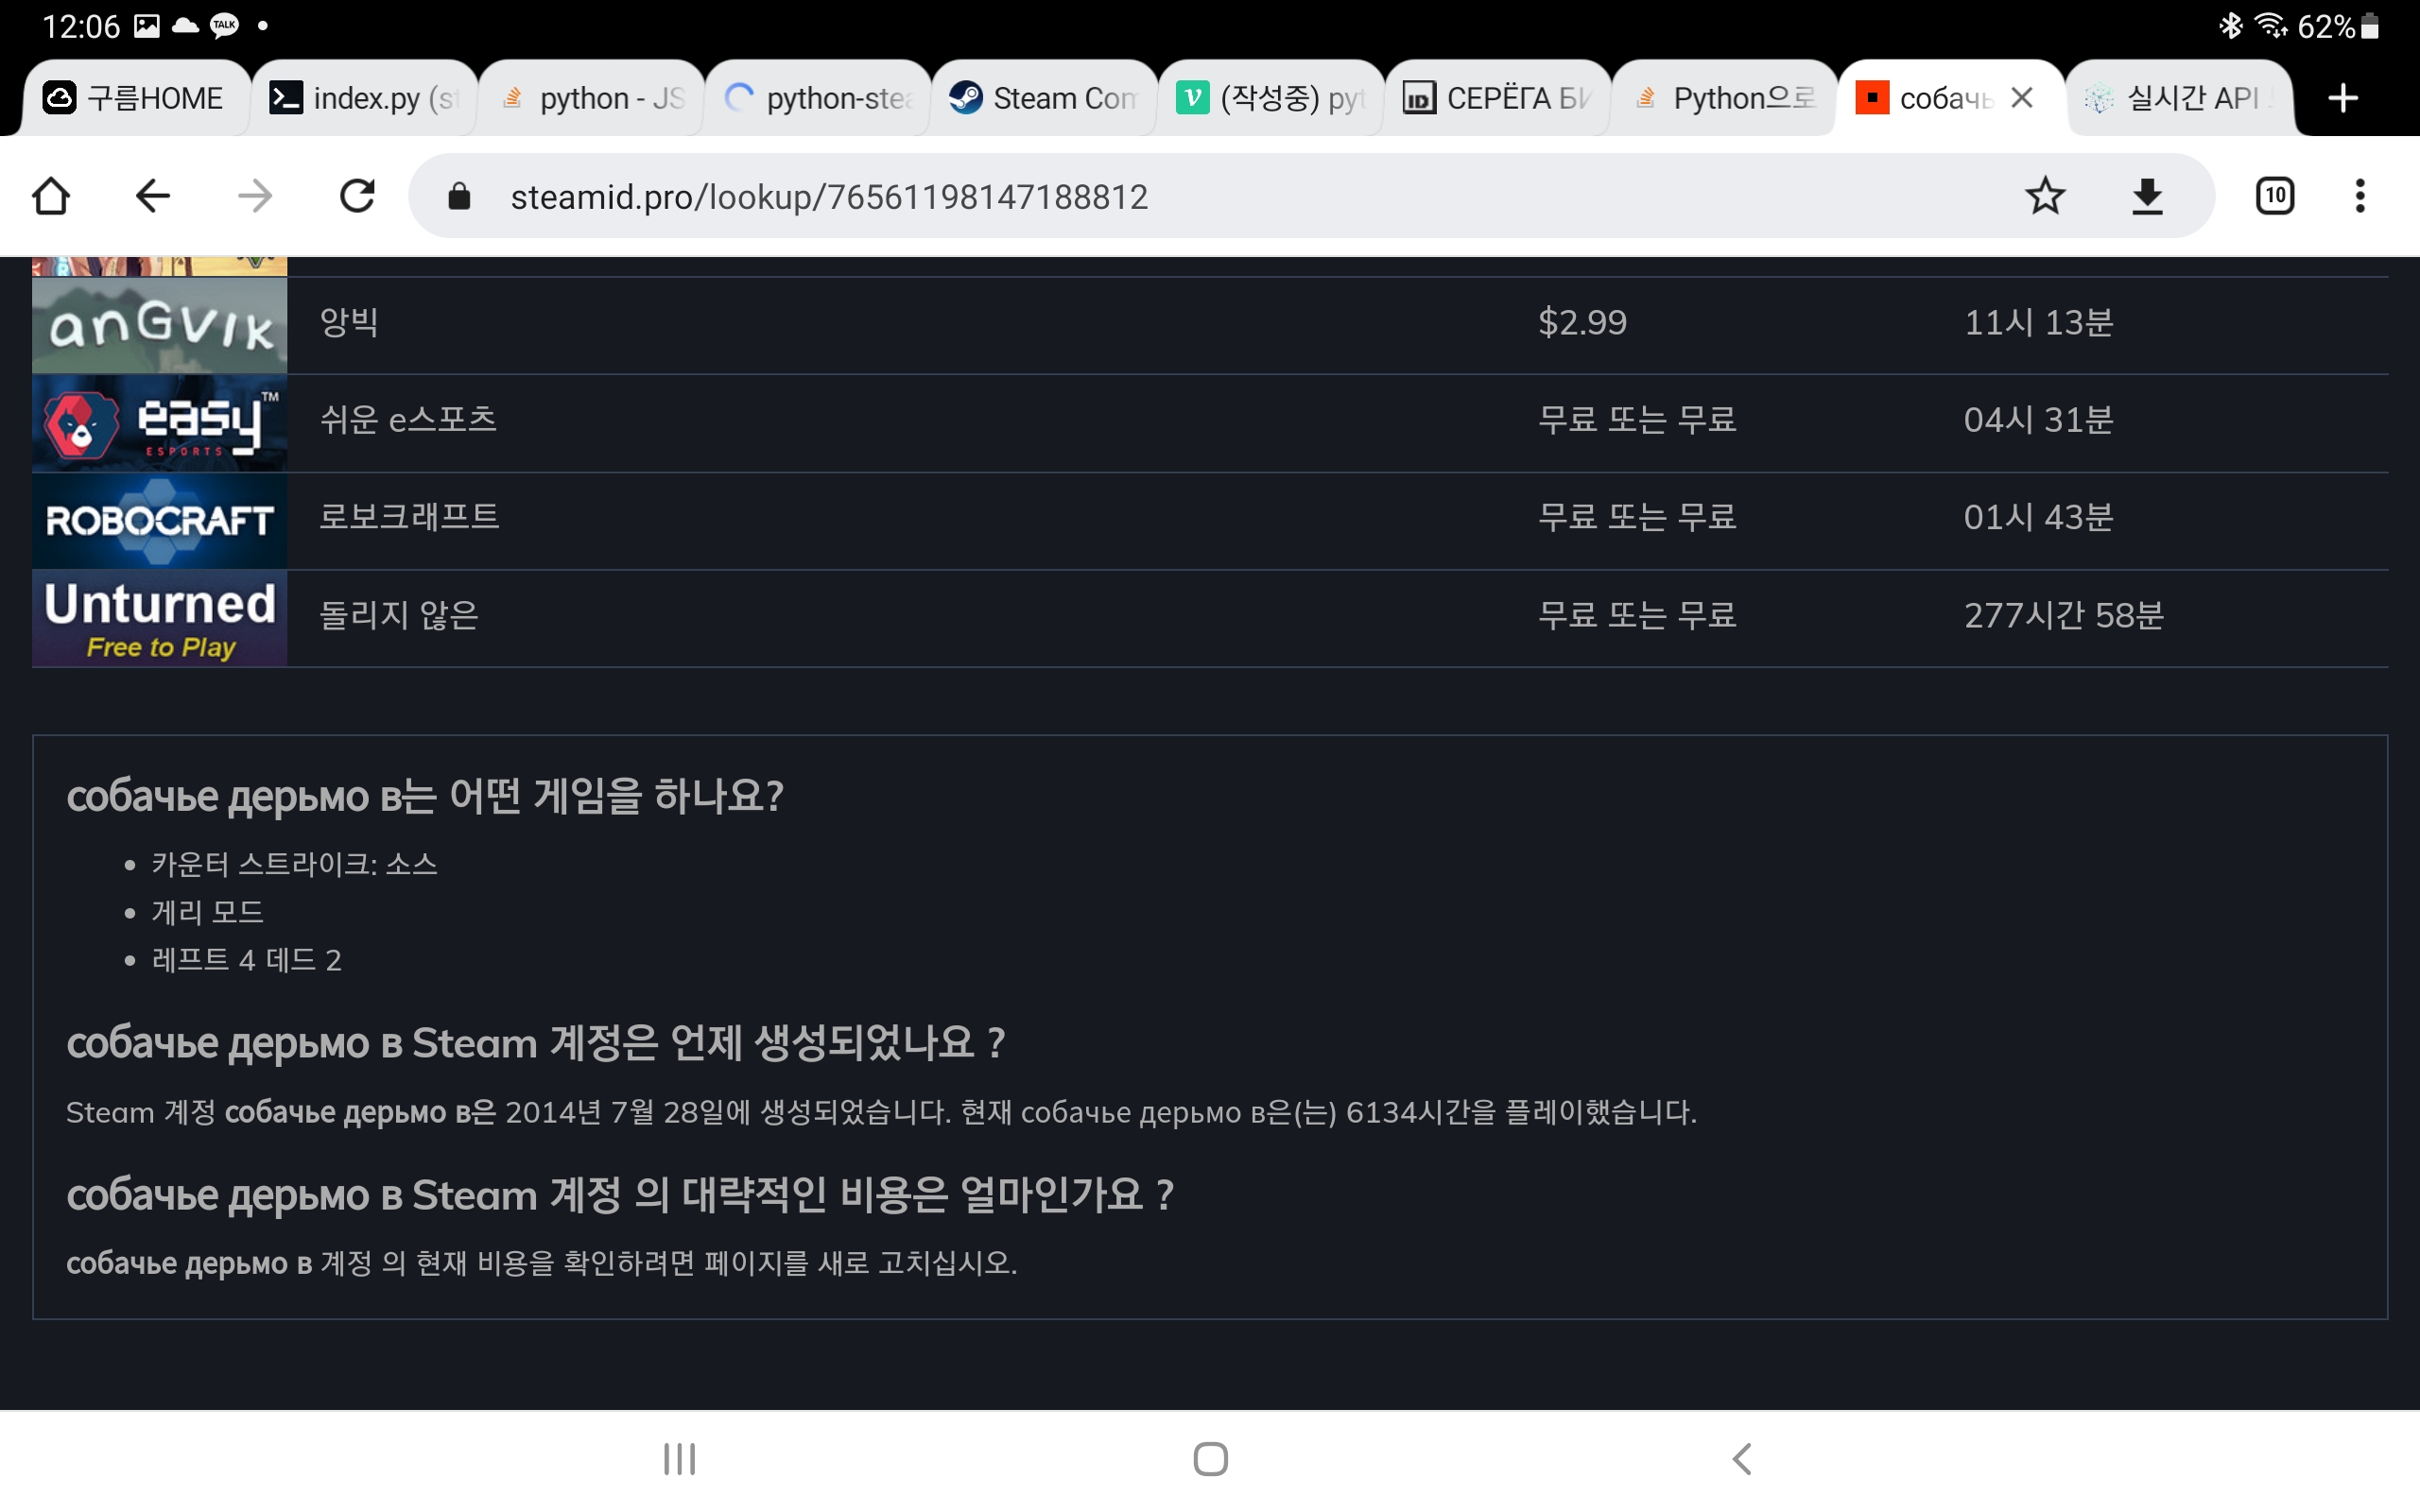Select the game name 로보크래프트
Screen dimensions: 2420x1512
(x=409, y=517)
